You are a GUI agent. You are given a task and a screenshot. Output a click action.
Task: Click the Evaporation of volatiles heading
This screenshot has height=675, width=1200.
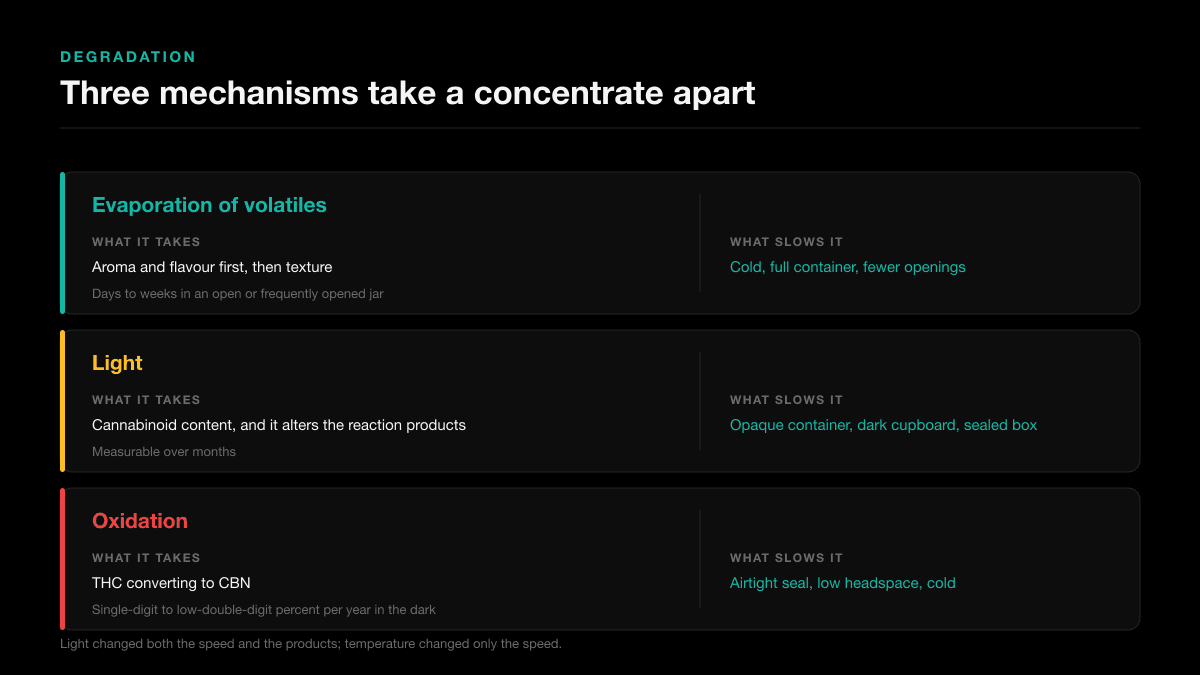[209, 205]
